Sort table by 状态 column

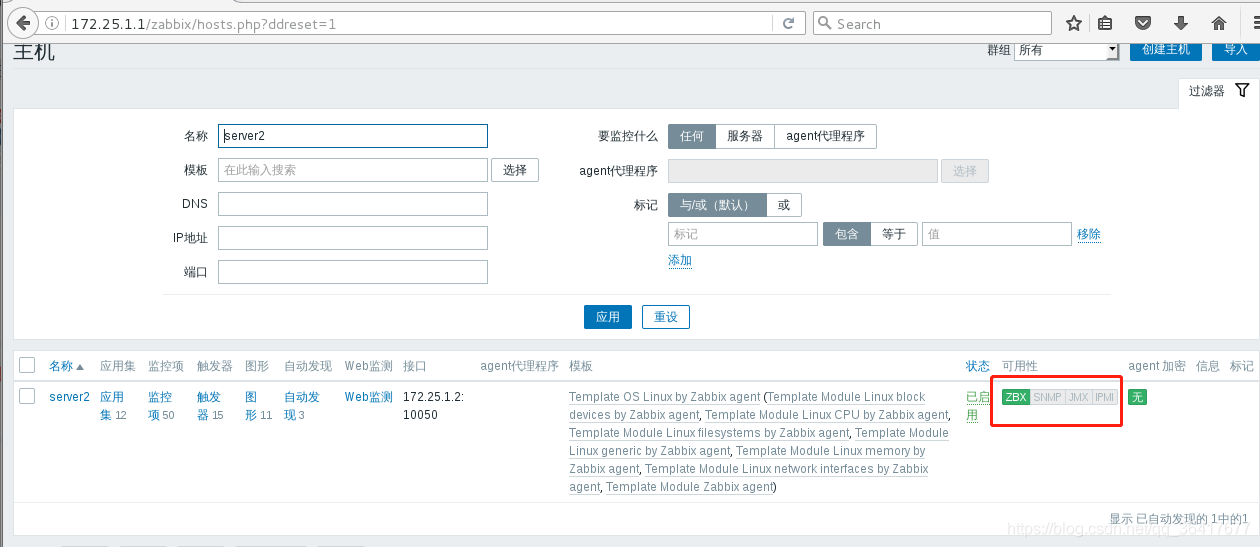coord(978,366)
